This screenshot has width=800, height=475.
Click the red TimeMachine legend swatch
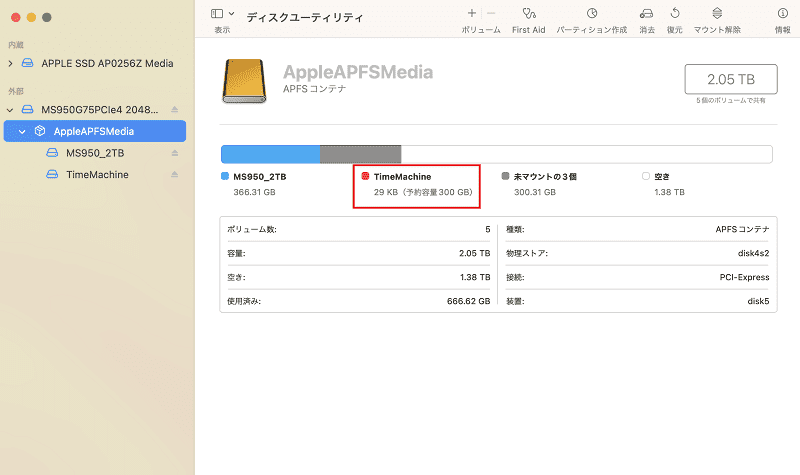(365, 176)
